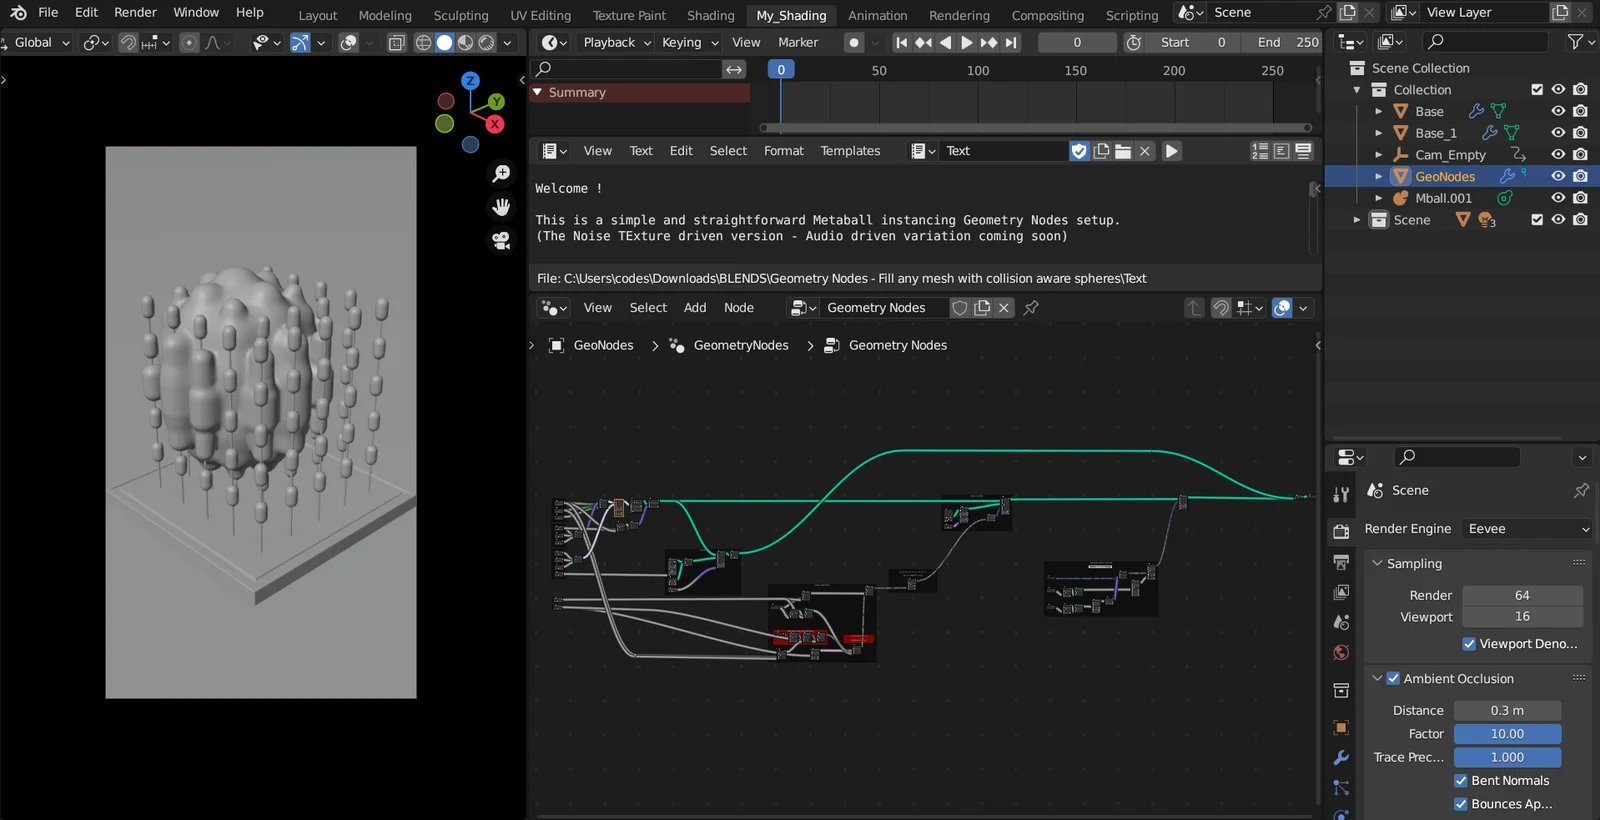Viewport: 1600px width, 820px height.
Task: Click the viewport zoom magnifier icon
Action: point(501,174)
